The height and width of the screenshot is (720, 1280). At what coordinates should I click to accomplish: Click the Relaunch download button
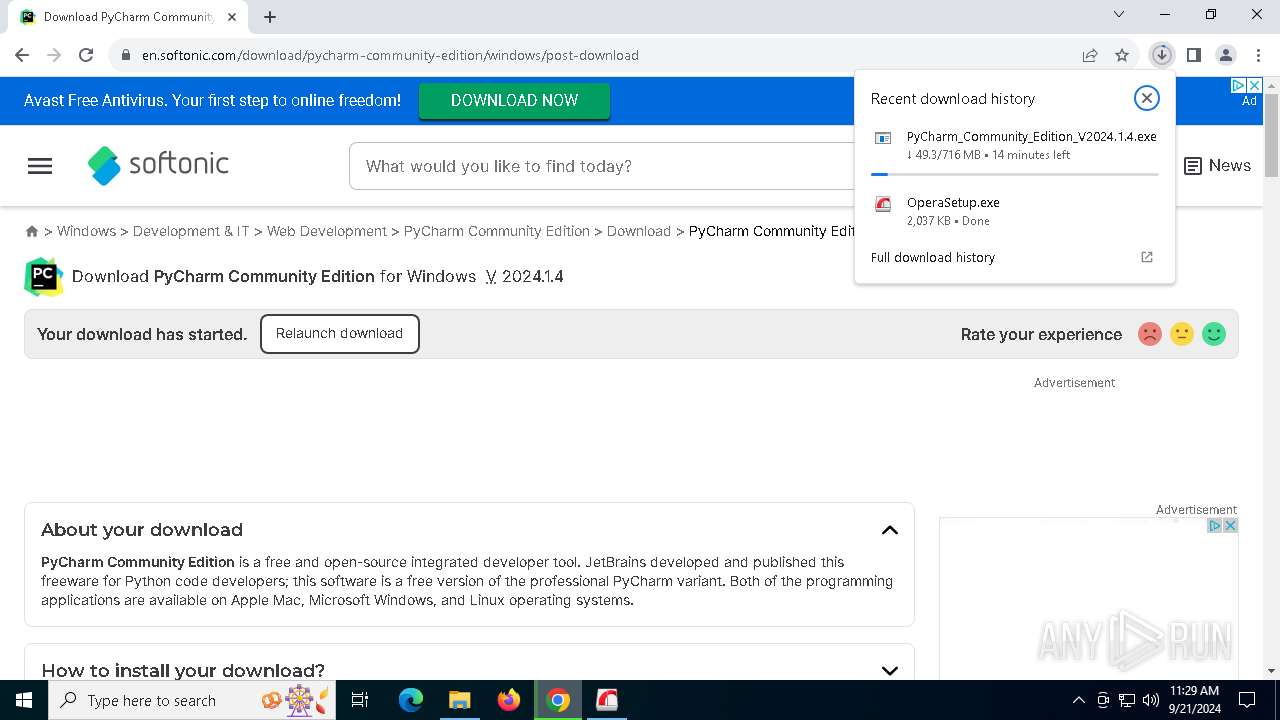[x=340, y=334]
